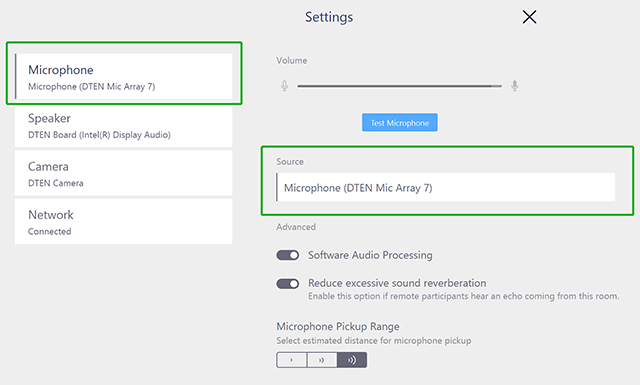Click the high-volume microphone icon
This screenshot has width=640, height=385.
coord(515,86)
